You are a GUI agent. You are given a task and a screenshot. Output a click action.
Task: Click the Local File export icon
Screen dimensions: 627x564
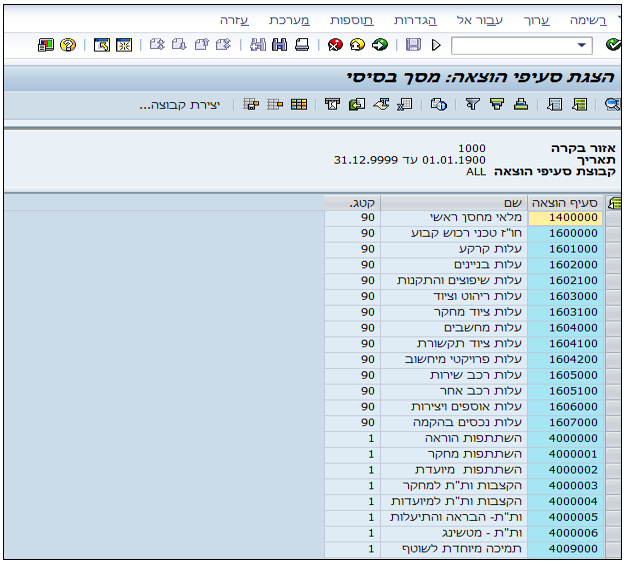(x=357, y=104)
